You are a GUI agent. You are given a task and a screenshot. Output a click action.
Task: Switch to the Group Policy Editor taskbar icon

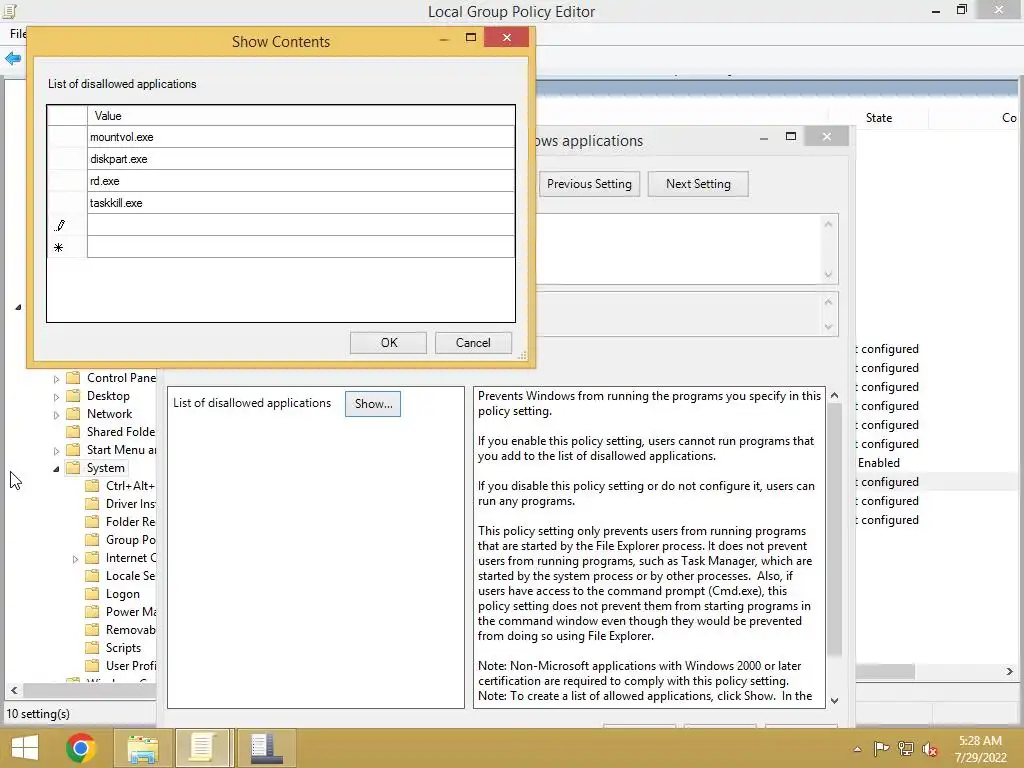pos(203,748)
